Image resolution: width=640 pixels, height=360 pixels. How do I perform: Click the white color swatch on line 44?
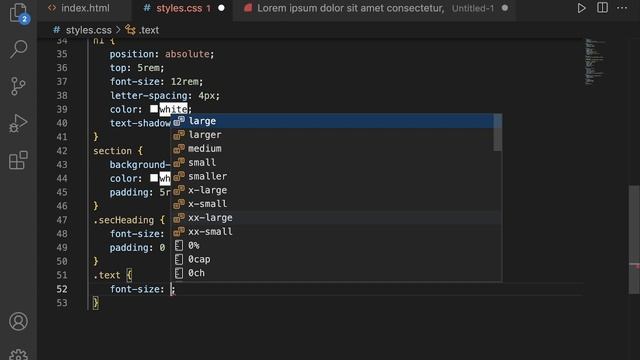tap(154, 178)
